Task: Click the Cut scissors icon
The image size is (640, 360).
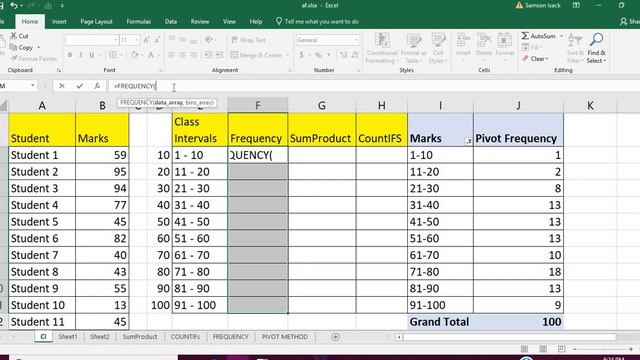Action: coord(13,36)
